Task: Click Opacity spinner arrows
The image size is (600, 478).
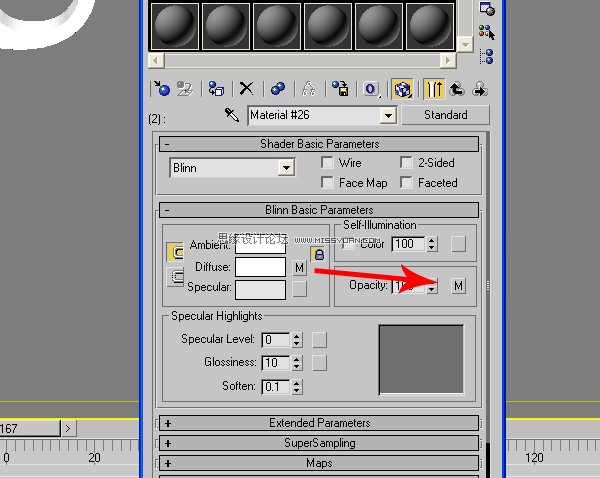Action: tap(432, 286)
